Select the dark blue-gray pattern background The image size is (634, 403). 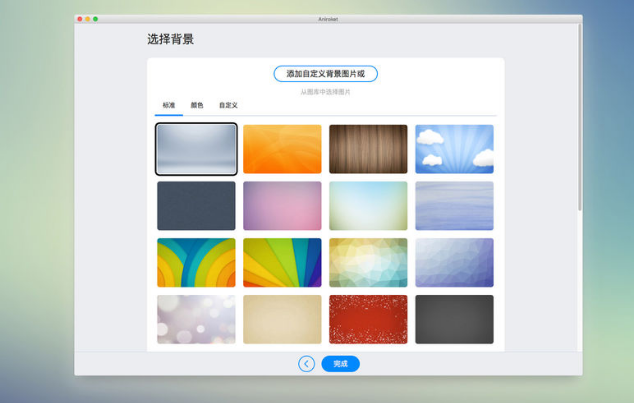coord(196,206)
